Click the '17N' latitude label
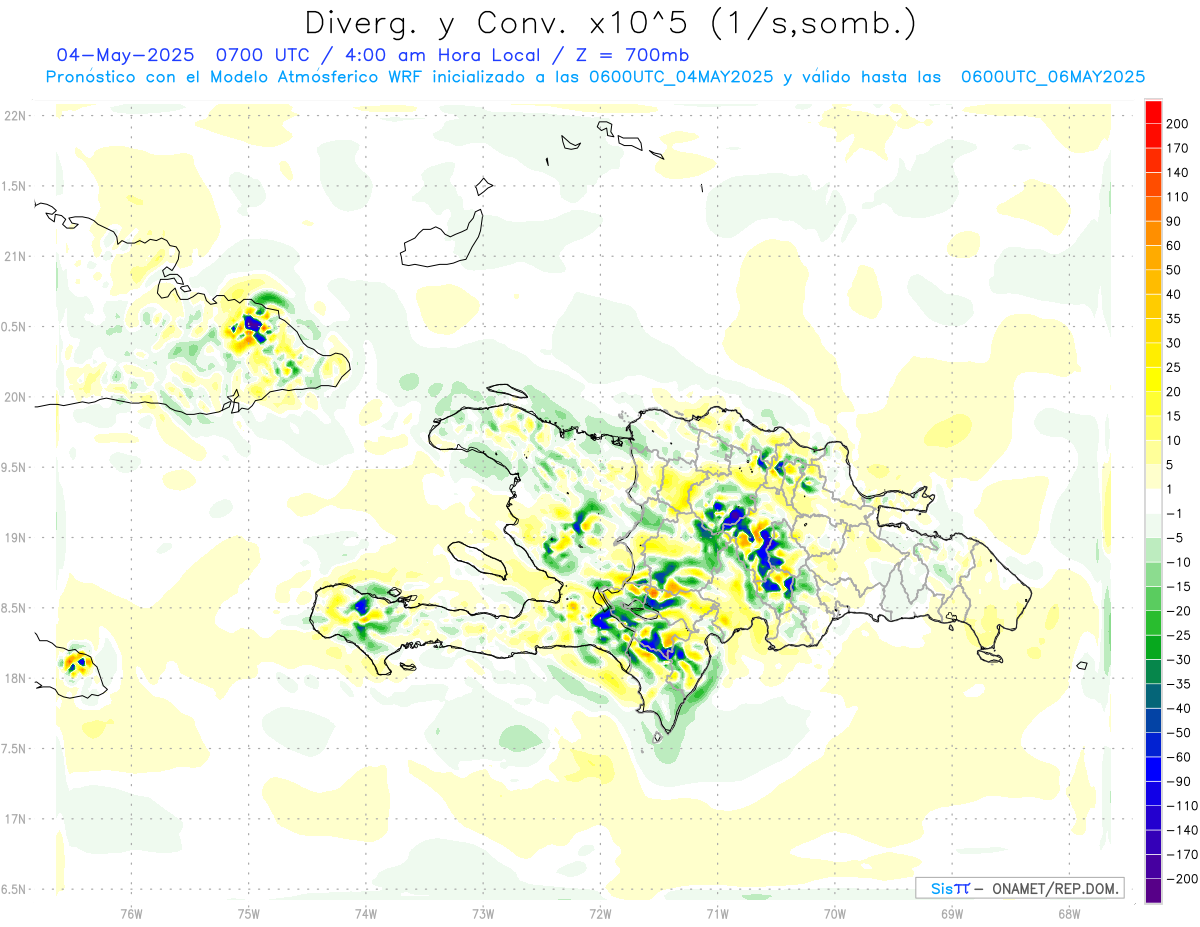The image size is (1200, 927). 14,819
